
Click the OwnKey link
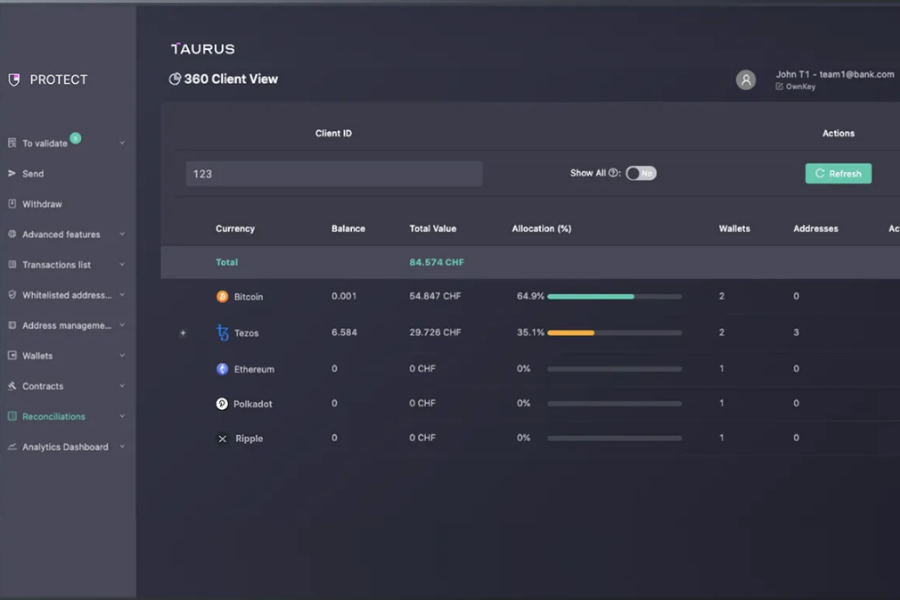(800, 87)
